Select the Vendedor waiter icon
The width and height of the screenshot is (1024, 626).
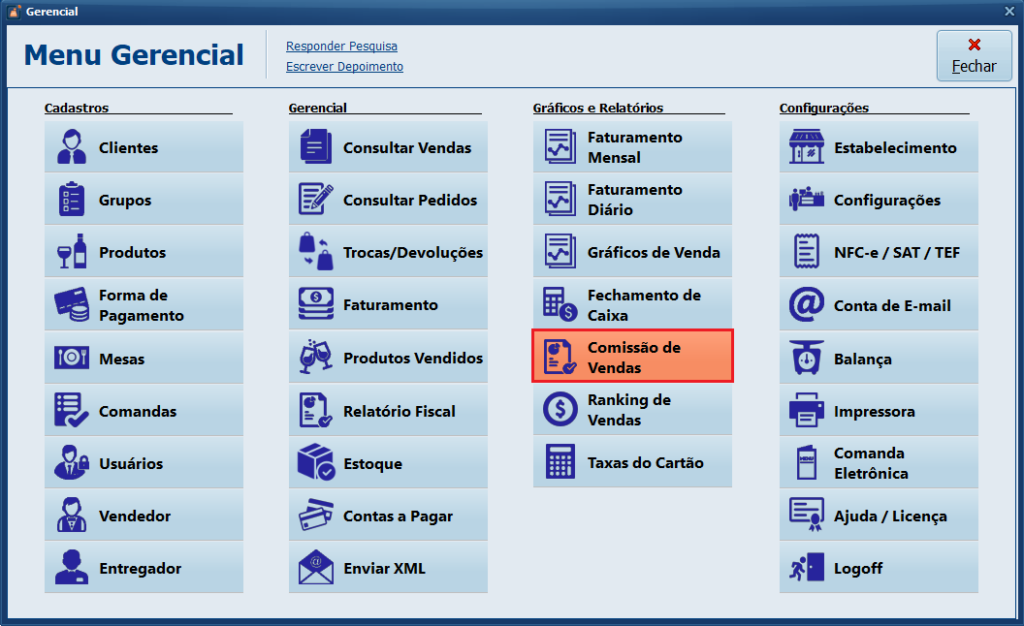point(71,515)
